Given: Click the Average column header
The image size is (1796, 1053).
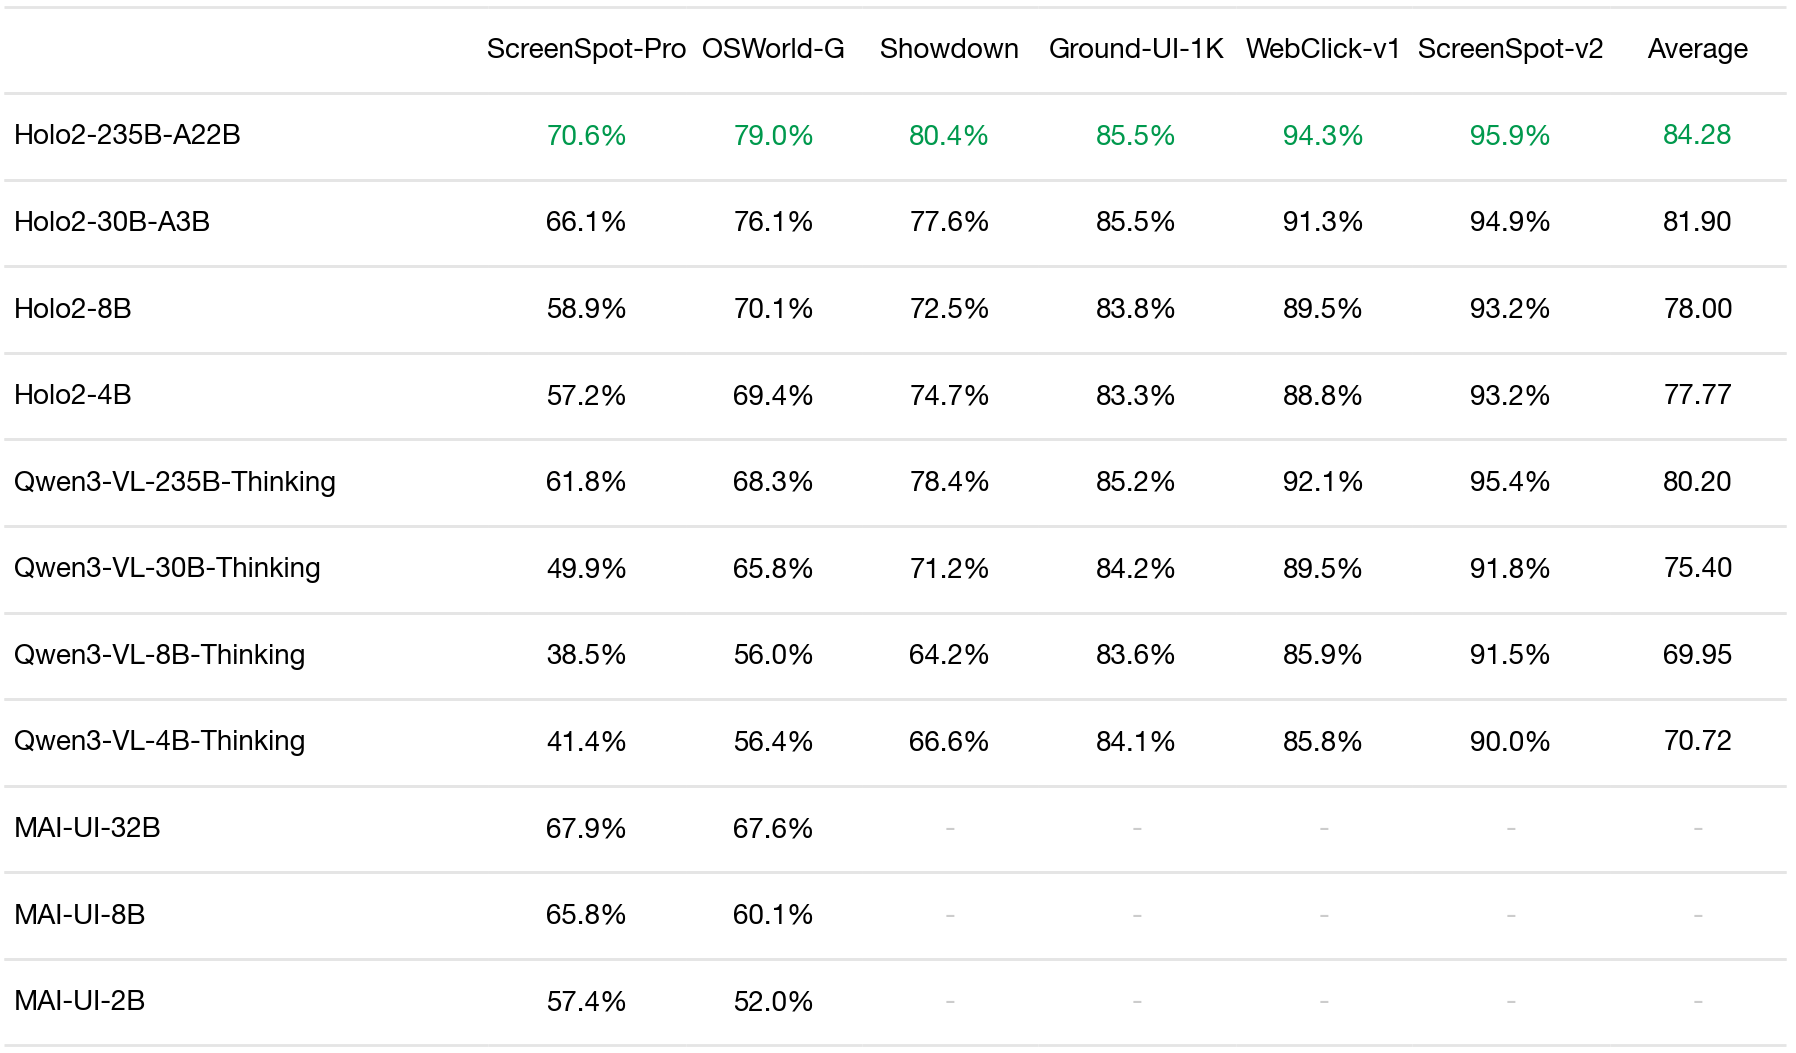Looking at the screenshot, I should [x=1697, y=49].
